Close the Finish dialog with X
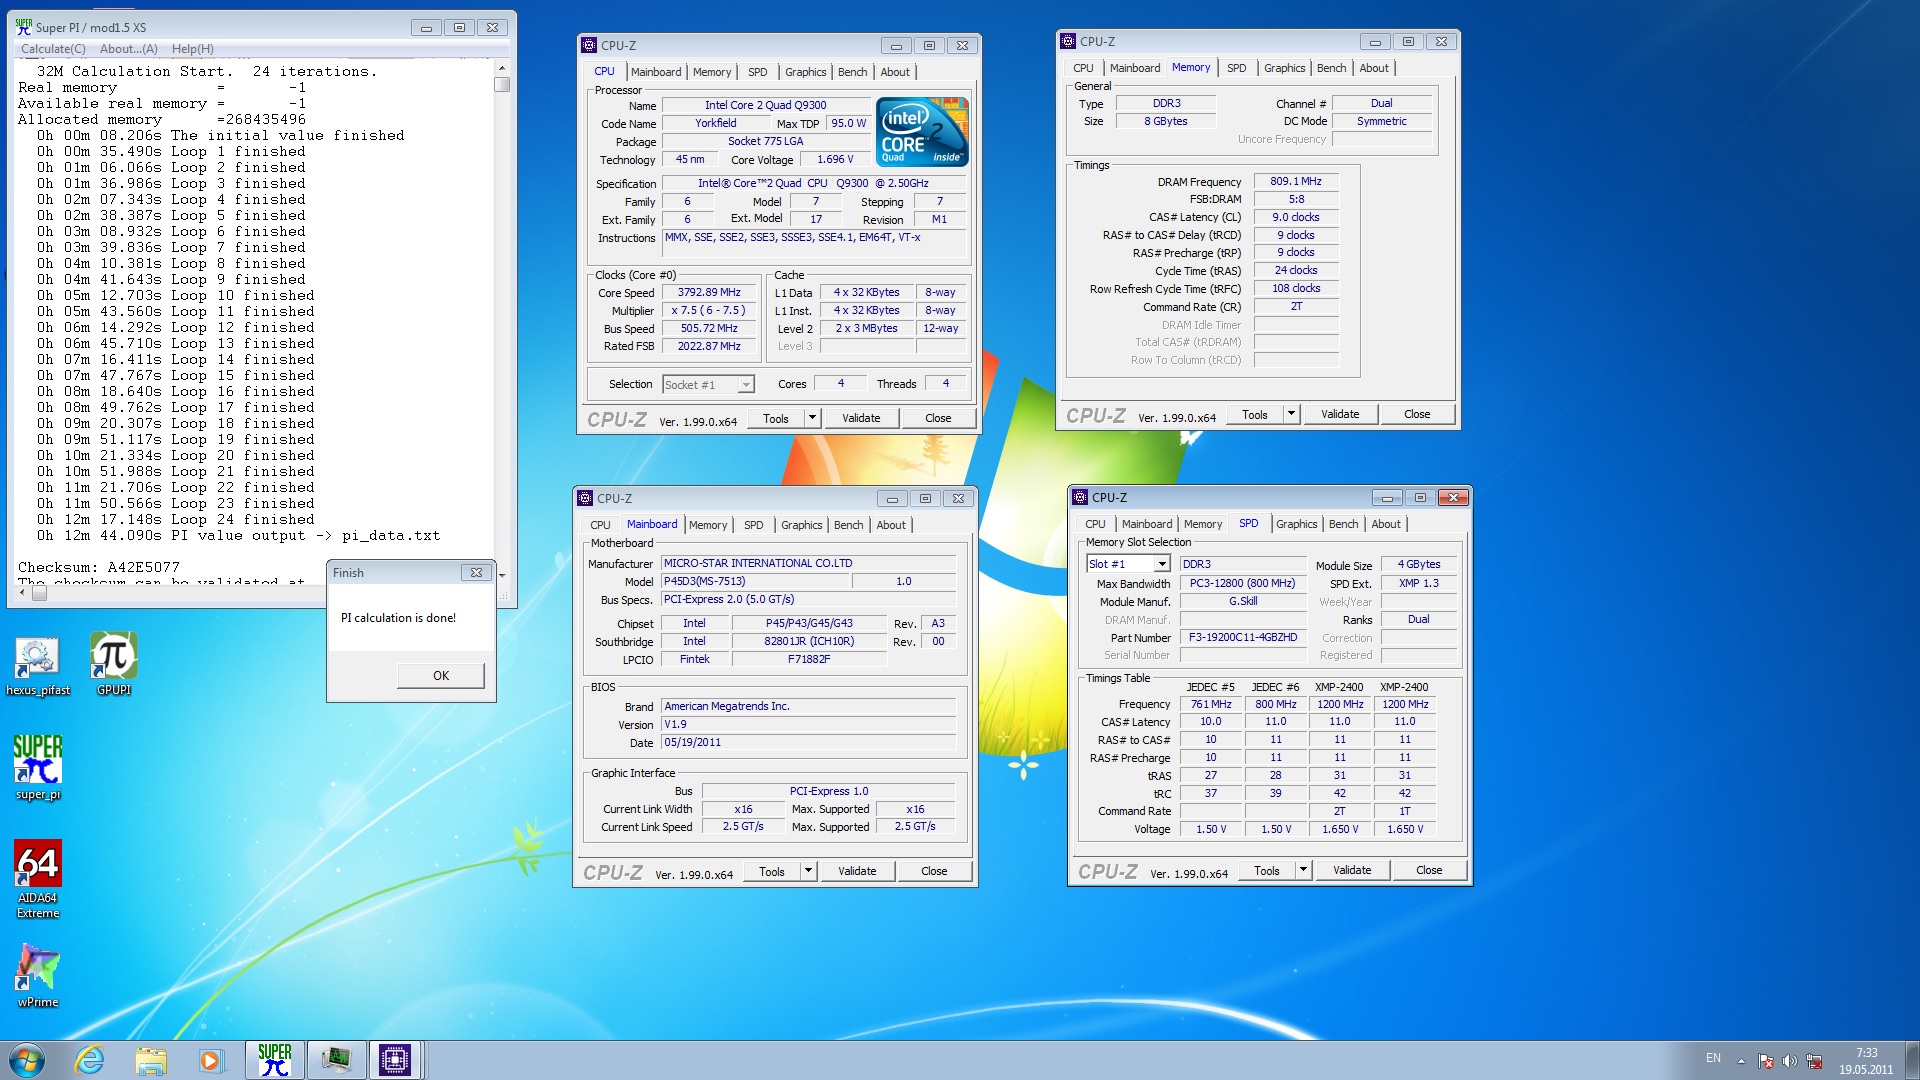The image size is (1920, 1080). point(476,573)
